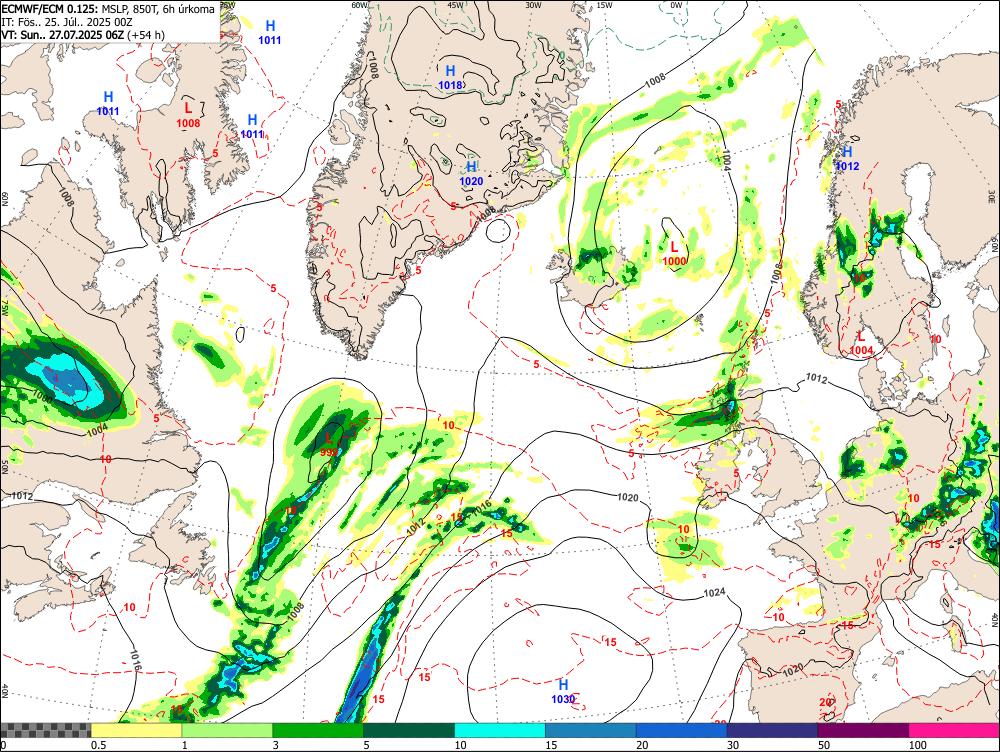Click the grey checkered 0–0.5 legend swatch

coord(45,730)
